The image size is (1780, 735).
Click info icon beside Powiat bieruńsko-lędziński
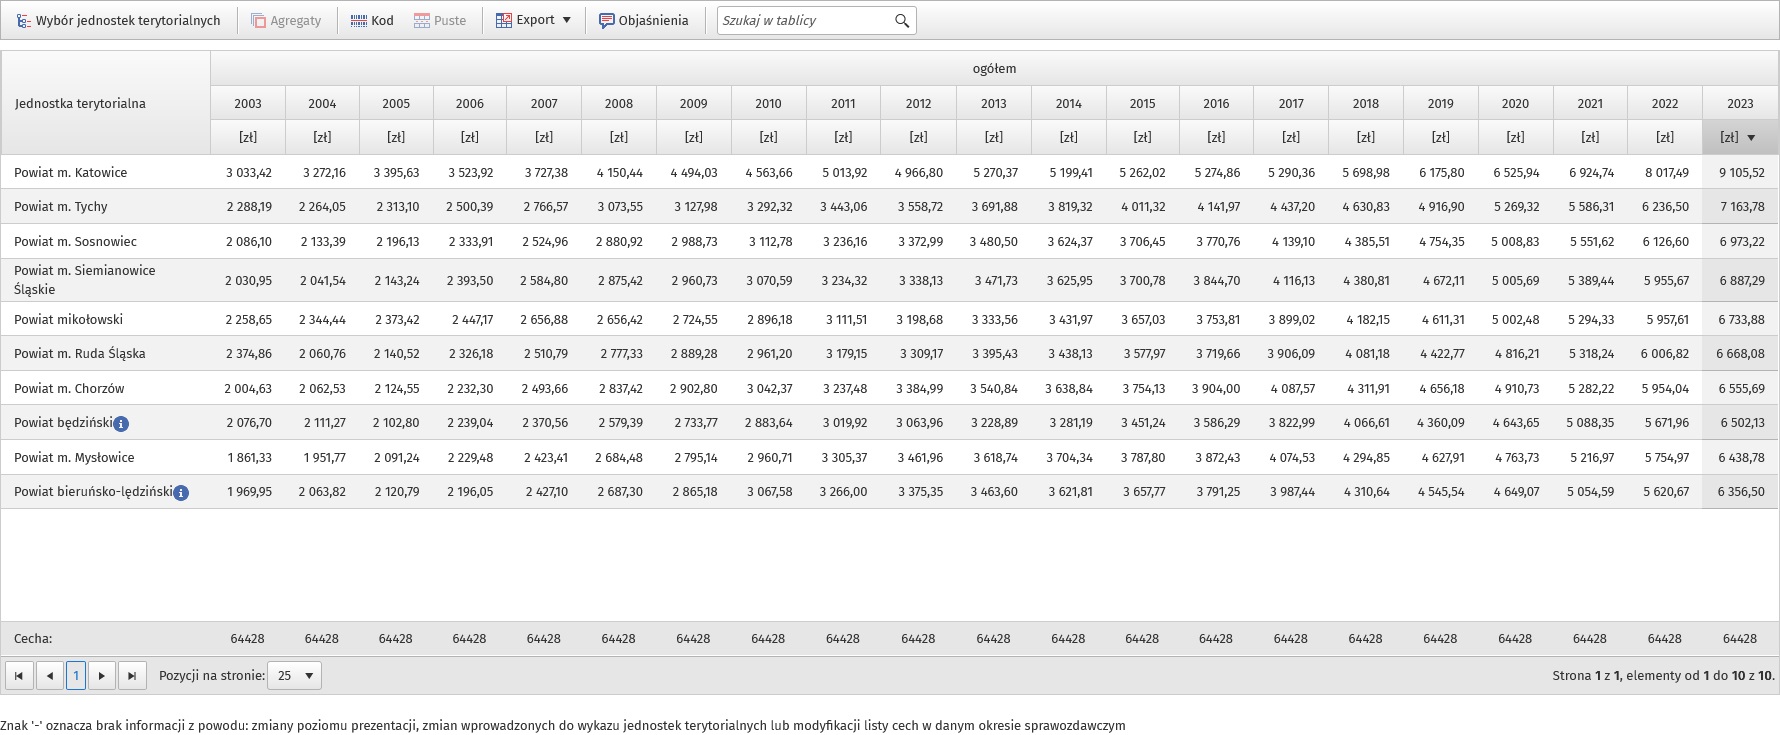pos(181,493)
